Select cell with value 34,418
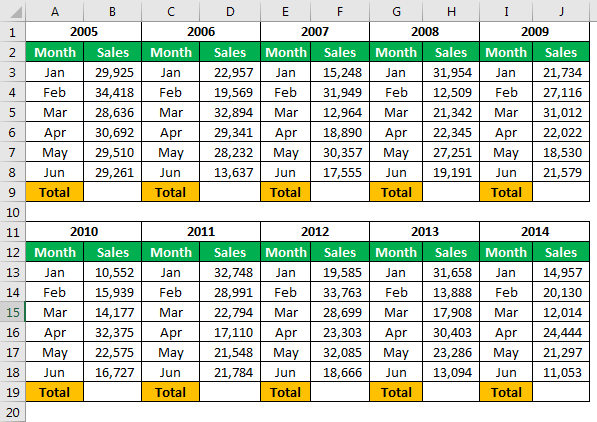Viewport: 597px width, 422px height. pyautogui.click(x=112, y=92)
